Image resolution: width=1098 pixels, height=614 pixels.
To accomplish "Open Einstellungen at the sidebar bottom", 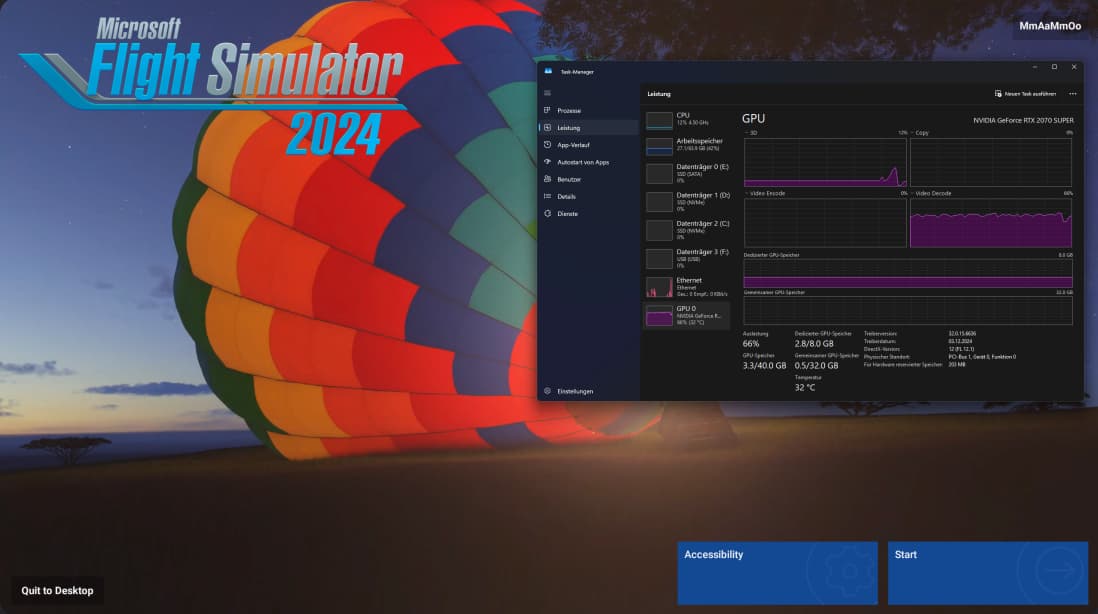I will pyautogui.click(x=588, y=391).
